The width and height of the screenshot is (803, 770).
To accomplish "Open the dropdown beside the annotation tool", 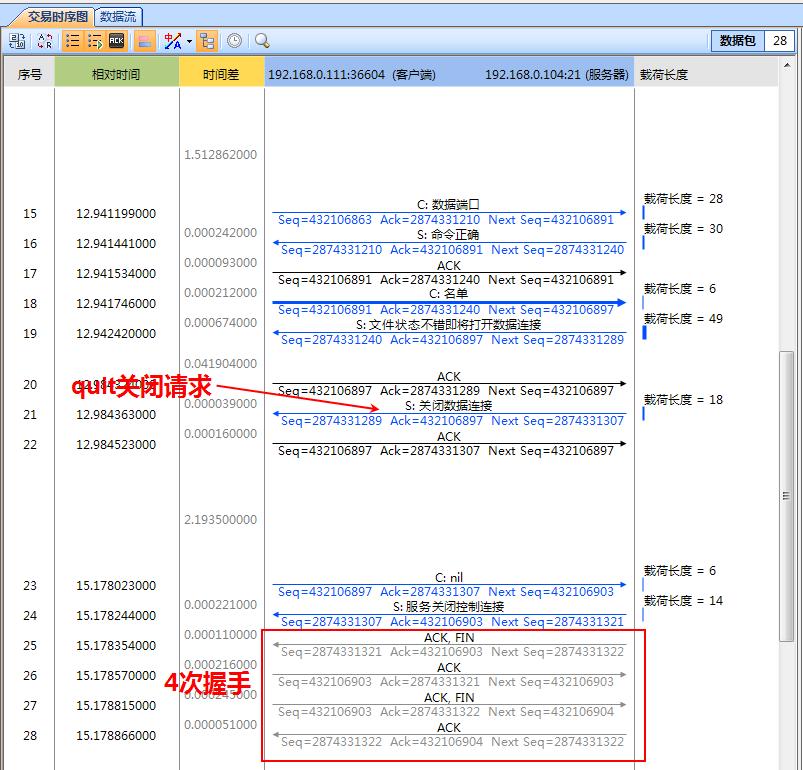I will (188, 41).
